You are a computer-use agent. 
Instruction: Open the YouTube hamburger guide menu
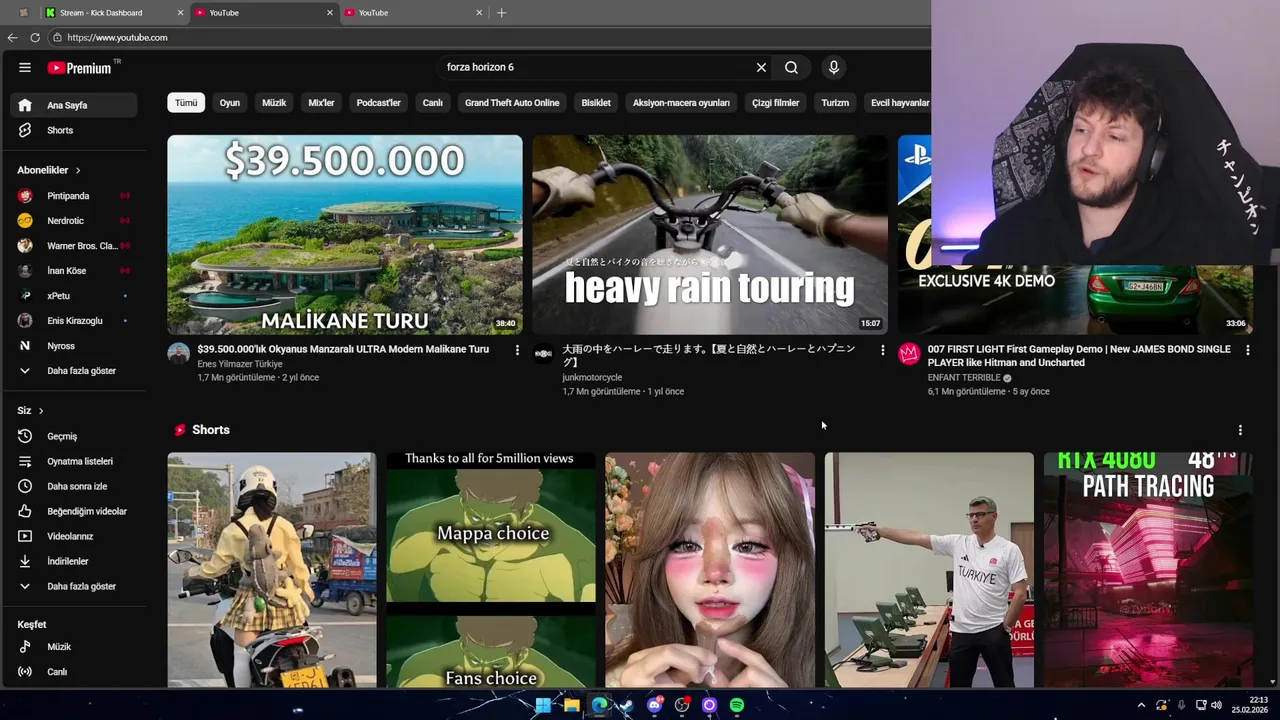(x=24, y=67)
